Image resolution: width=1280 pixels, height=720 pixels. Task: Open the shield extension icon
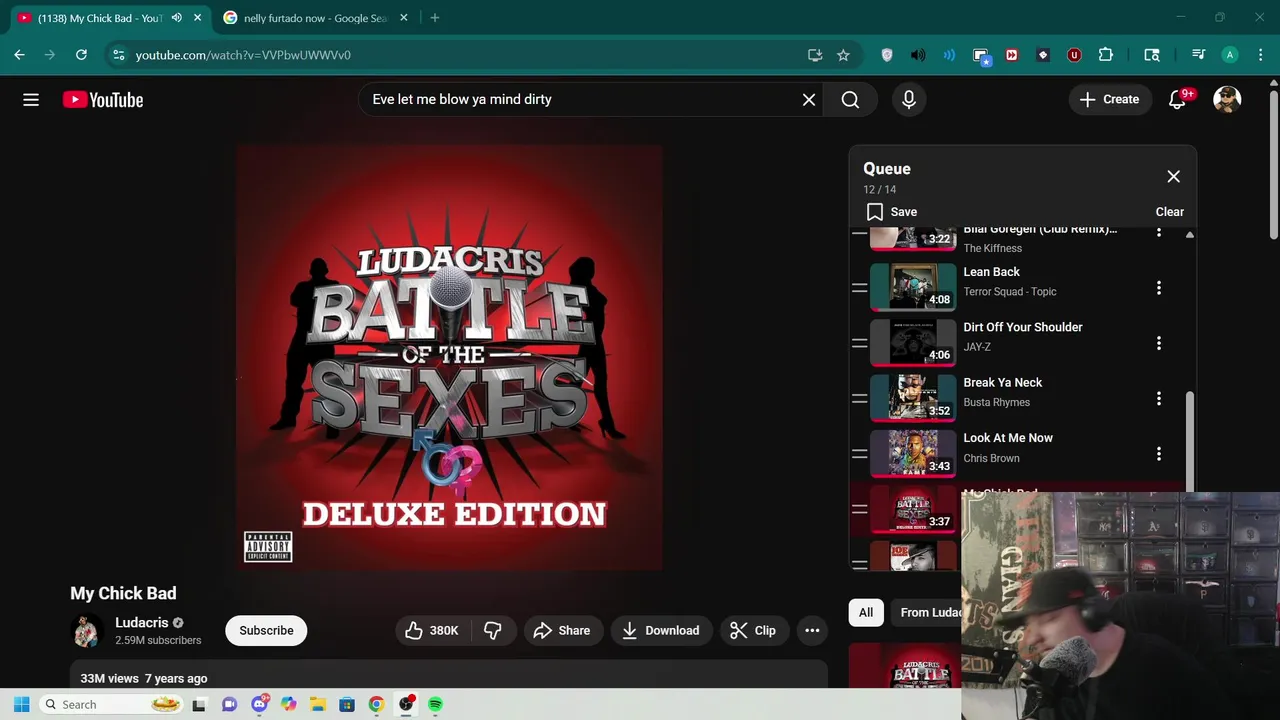[886, 55]
